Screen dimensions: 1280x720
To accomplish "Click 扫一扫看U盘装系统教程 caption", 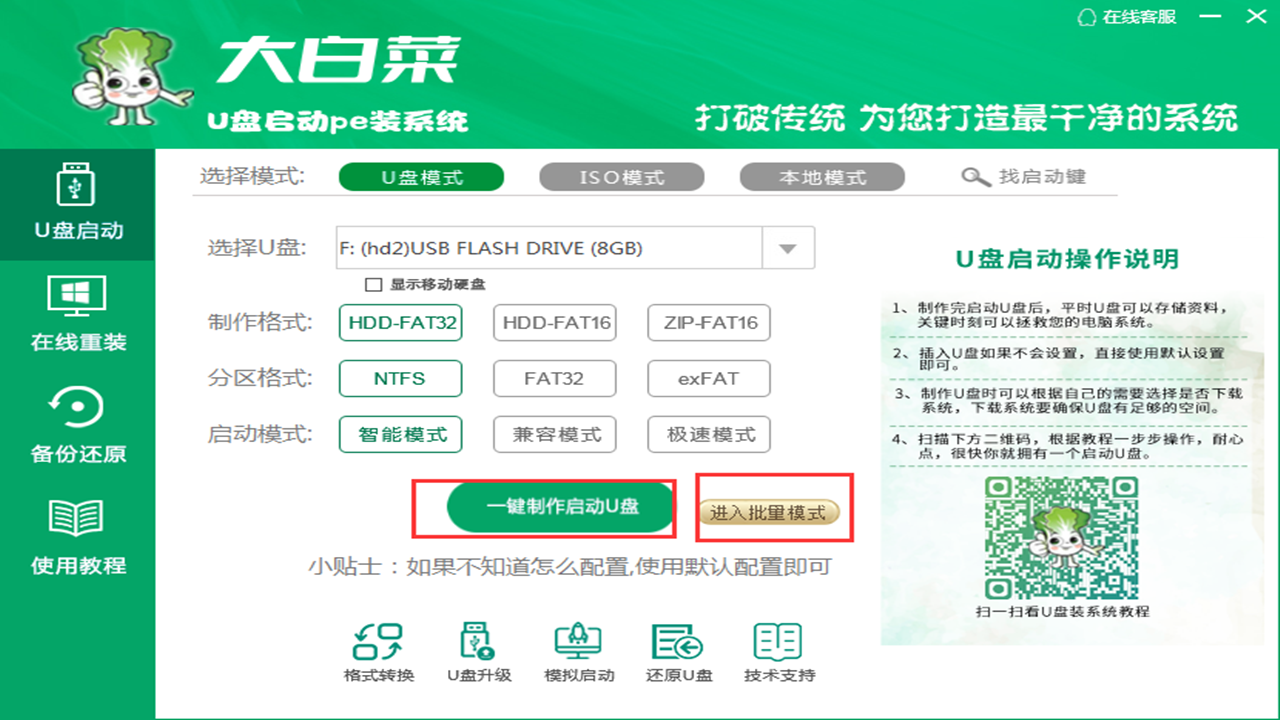I will coord(1062,611).
